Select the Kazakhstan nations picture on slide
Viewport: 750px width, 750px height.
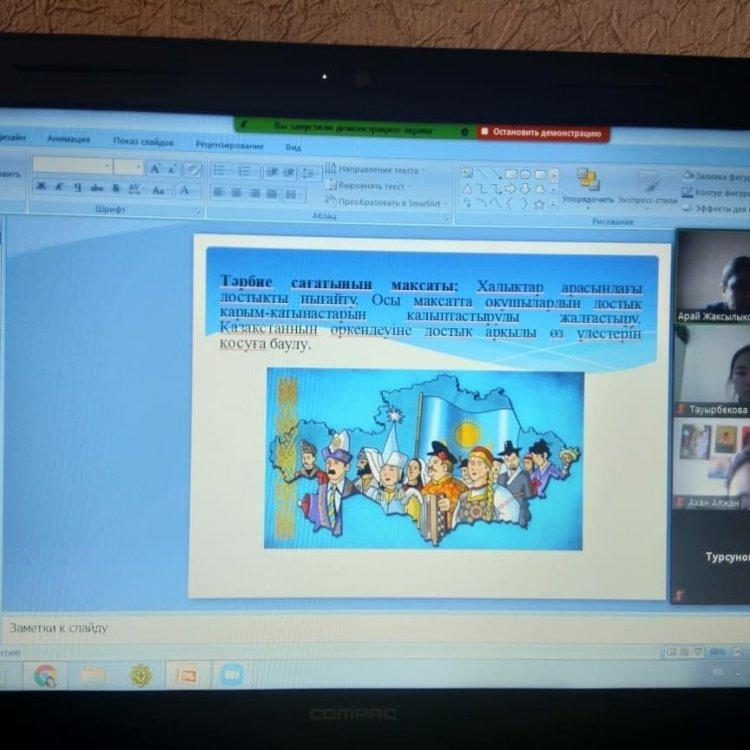click(x=424, y=459)
